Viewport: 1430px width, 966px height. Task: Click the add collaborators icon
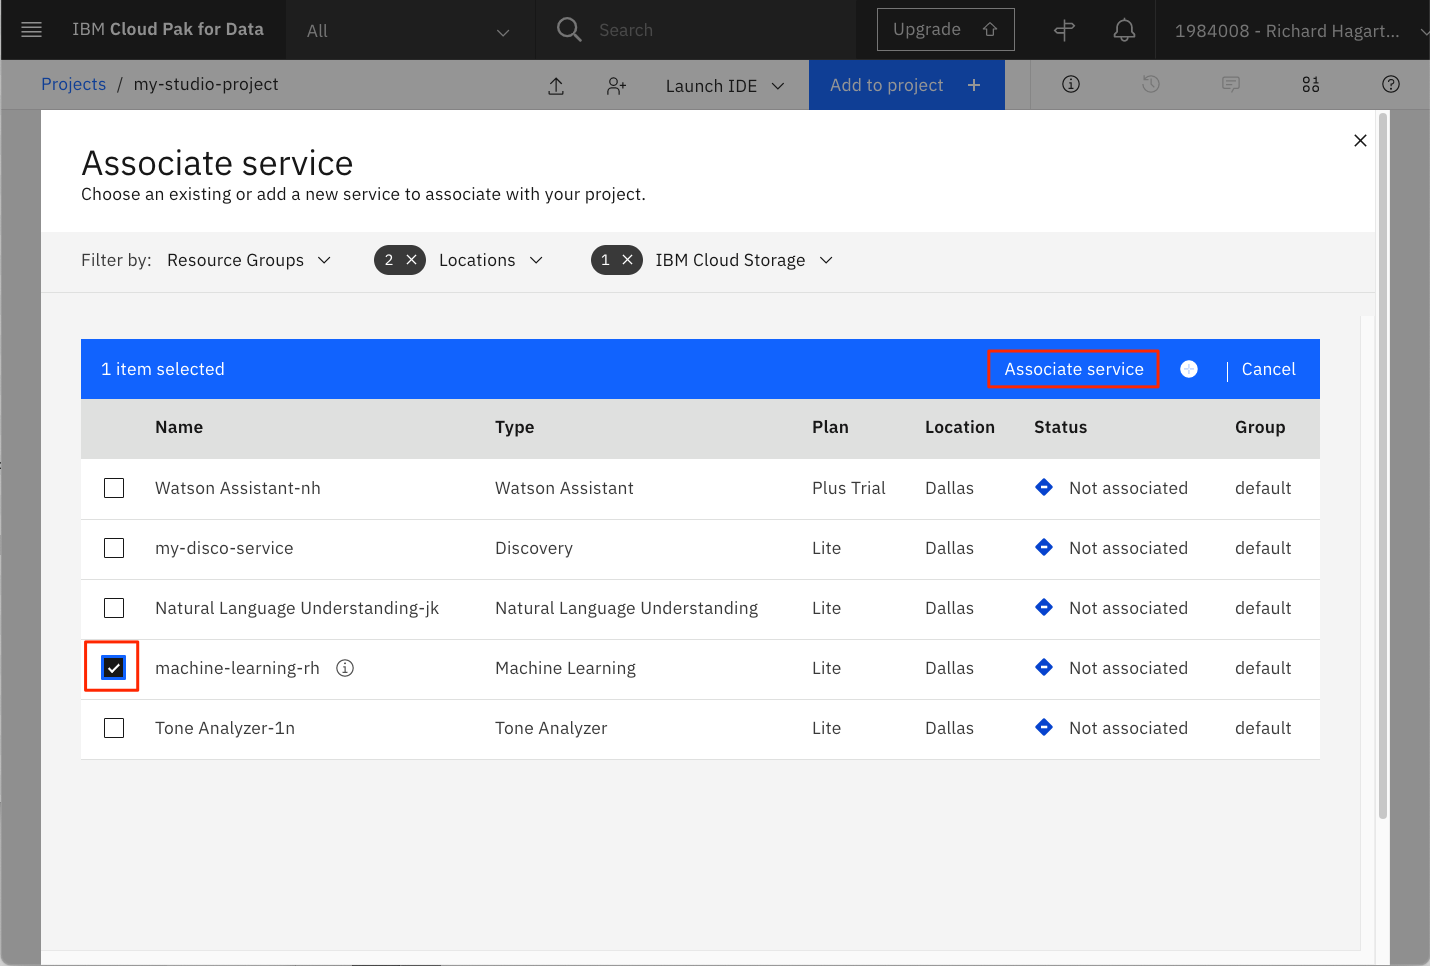tap(616, 86)
